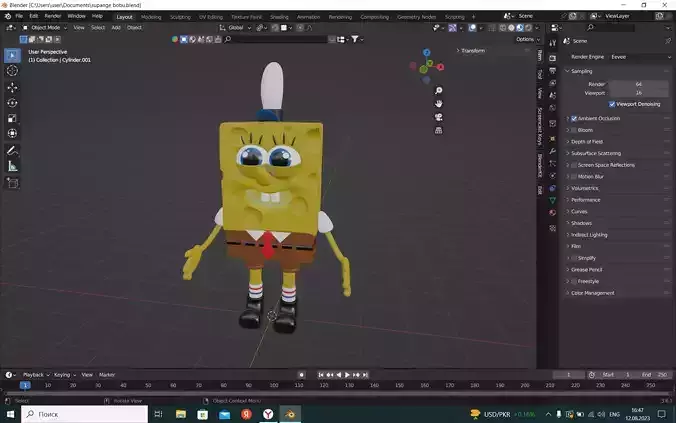The height and width of the screenshot is (423, 676).
Task: Open the Render properties tab icon
Action: (x=553, y=58)
